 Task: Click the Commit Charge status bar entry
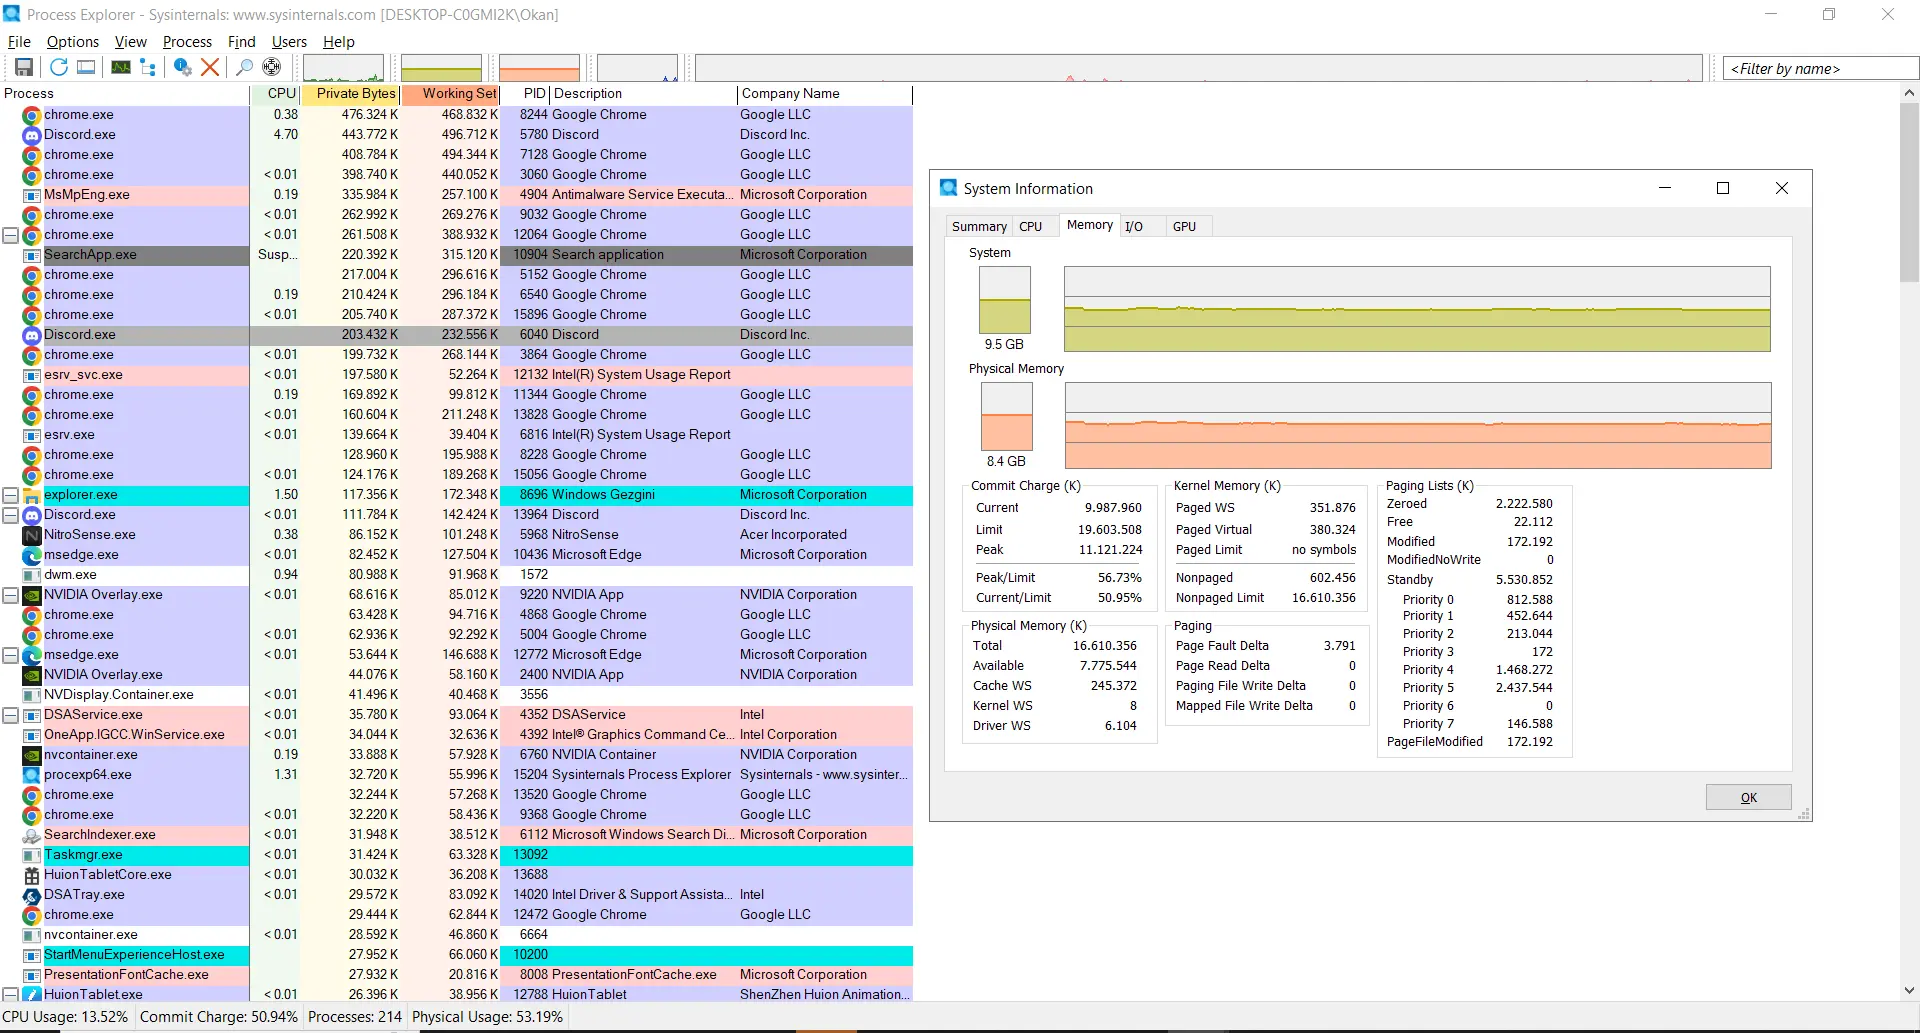pyautogui.click(x=219, y=1017)
